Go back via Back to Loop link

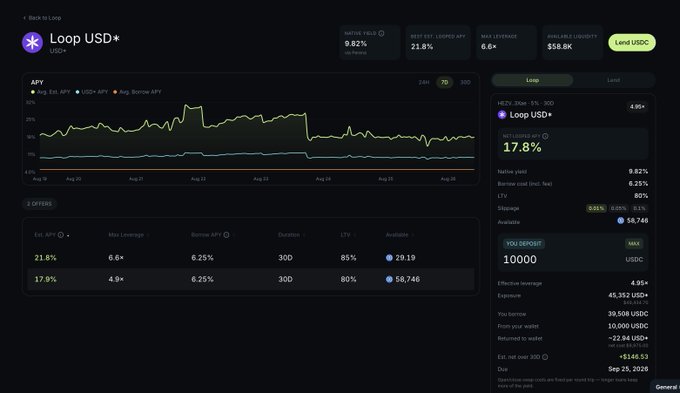42,18
